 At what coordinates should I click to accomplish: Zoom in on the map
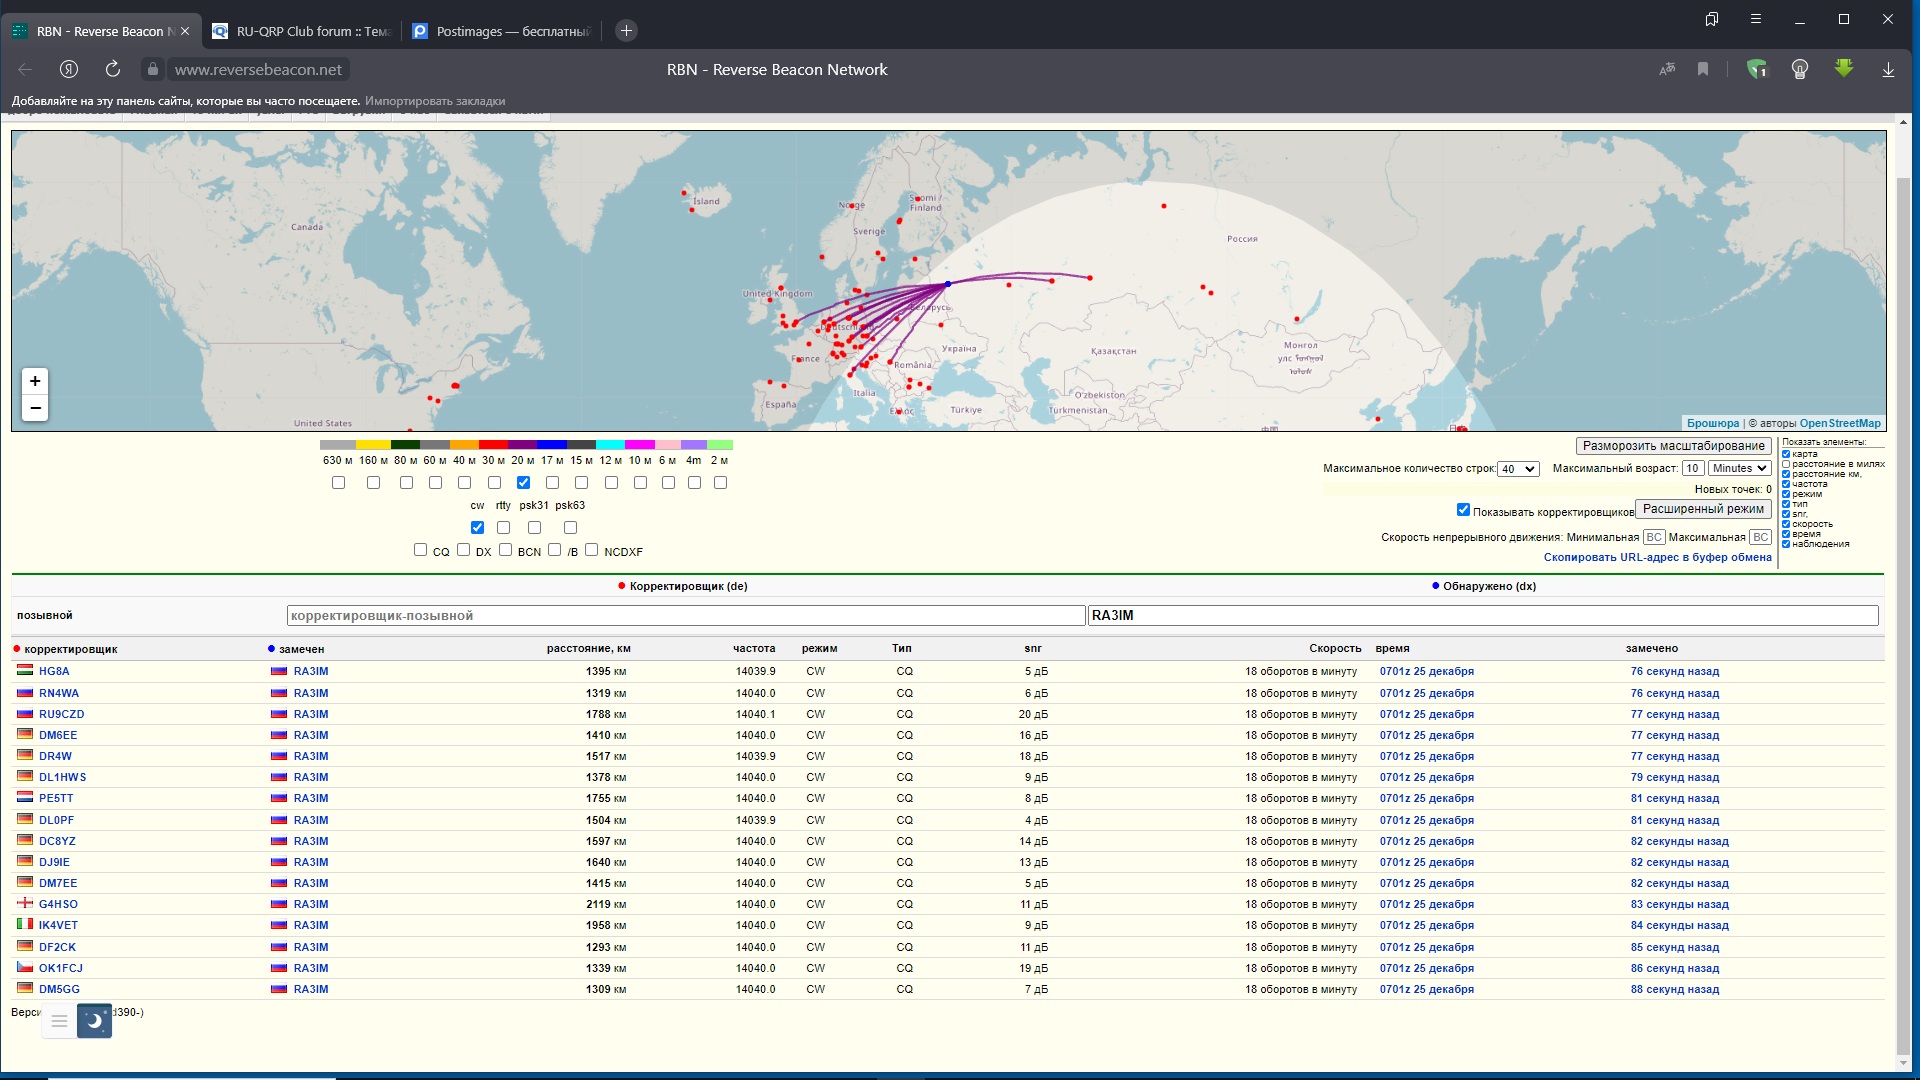[x=35, y=381]
